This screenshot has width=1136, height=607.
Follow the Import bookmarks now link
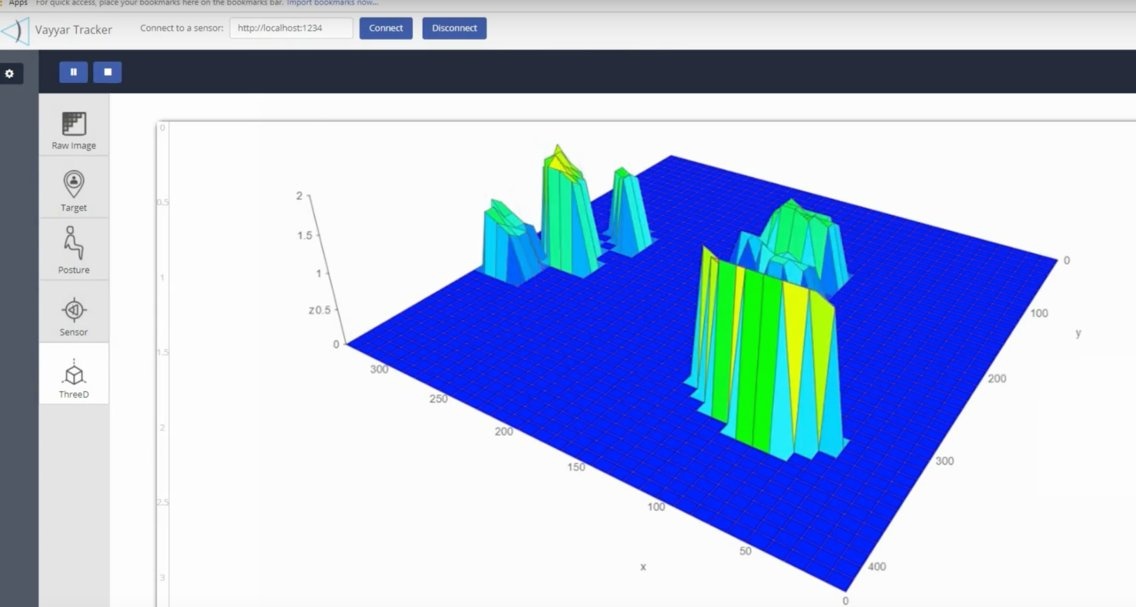click(x=332, y=3)
